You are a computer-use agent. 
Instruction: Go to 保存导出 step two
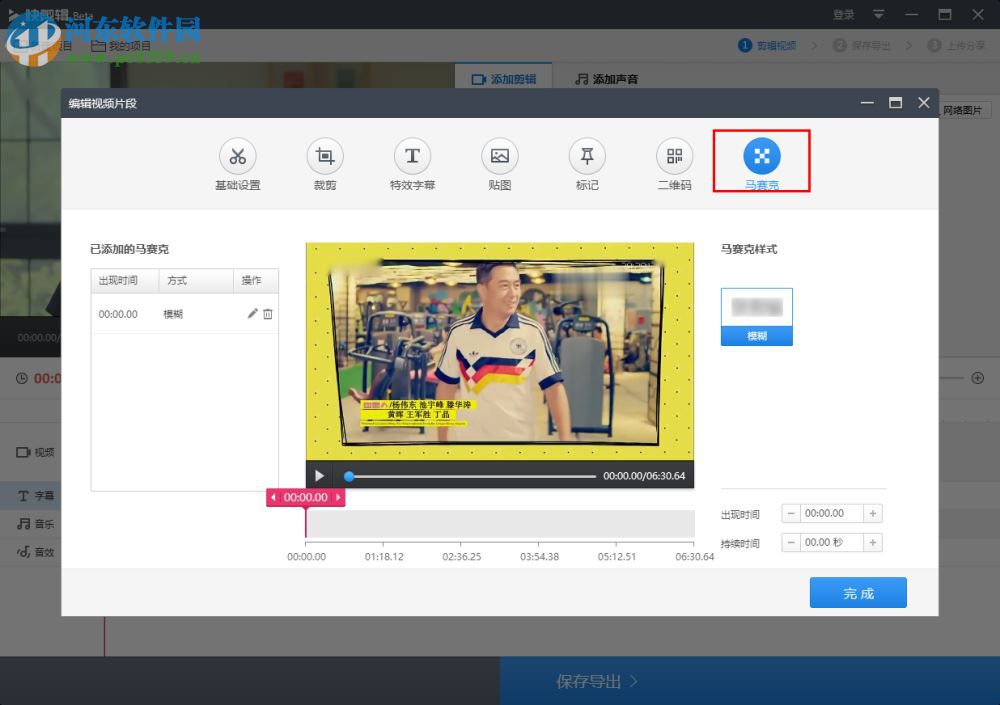tap(862, 45)
